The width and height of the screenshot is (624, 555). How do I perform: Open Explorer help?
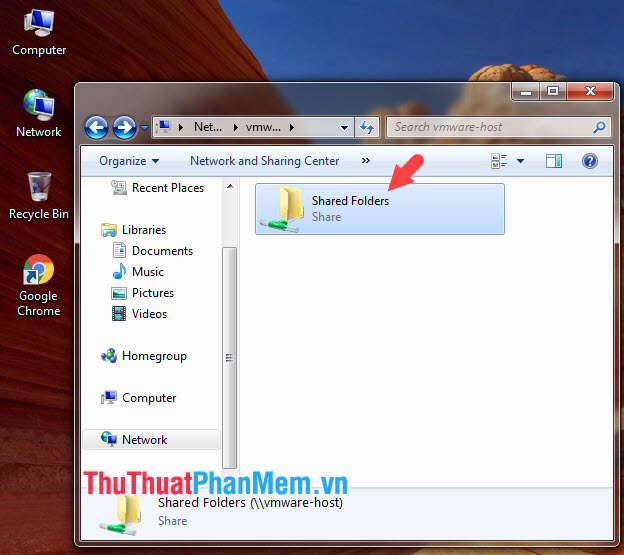(589, 161)
